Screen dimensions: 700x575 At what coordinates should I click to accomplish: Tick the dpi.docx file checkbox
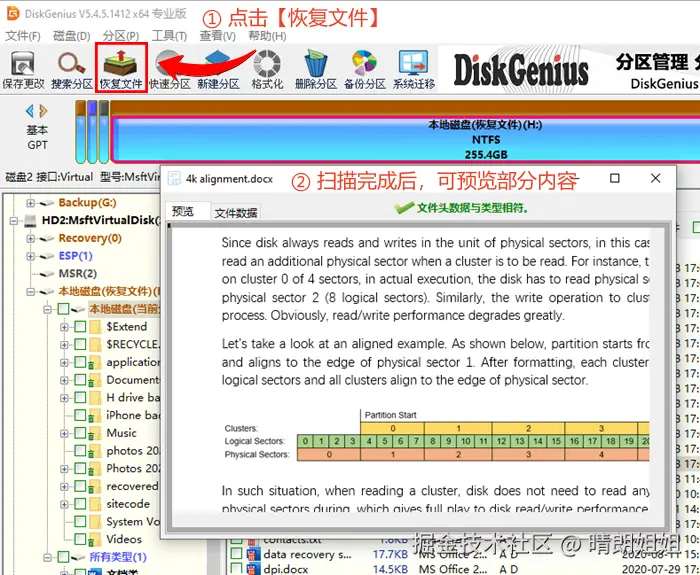click(236, 569)
